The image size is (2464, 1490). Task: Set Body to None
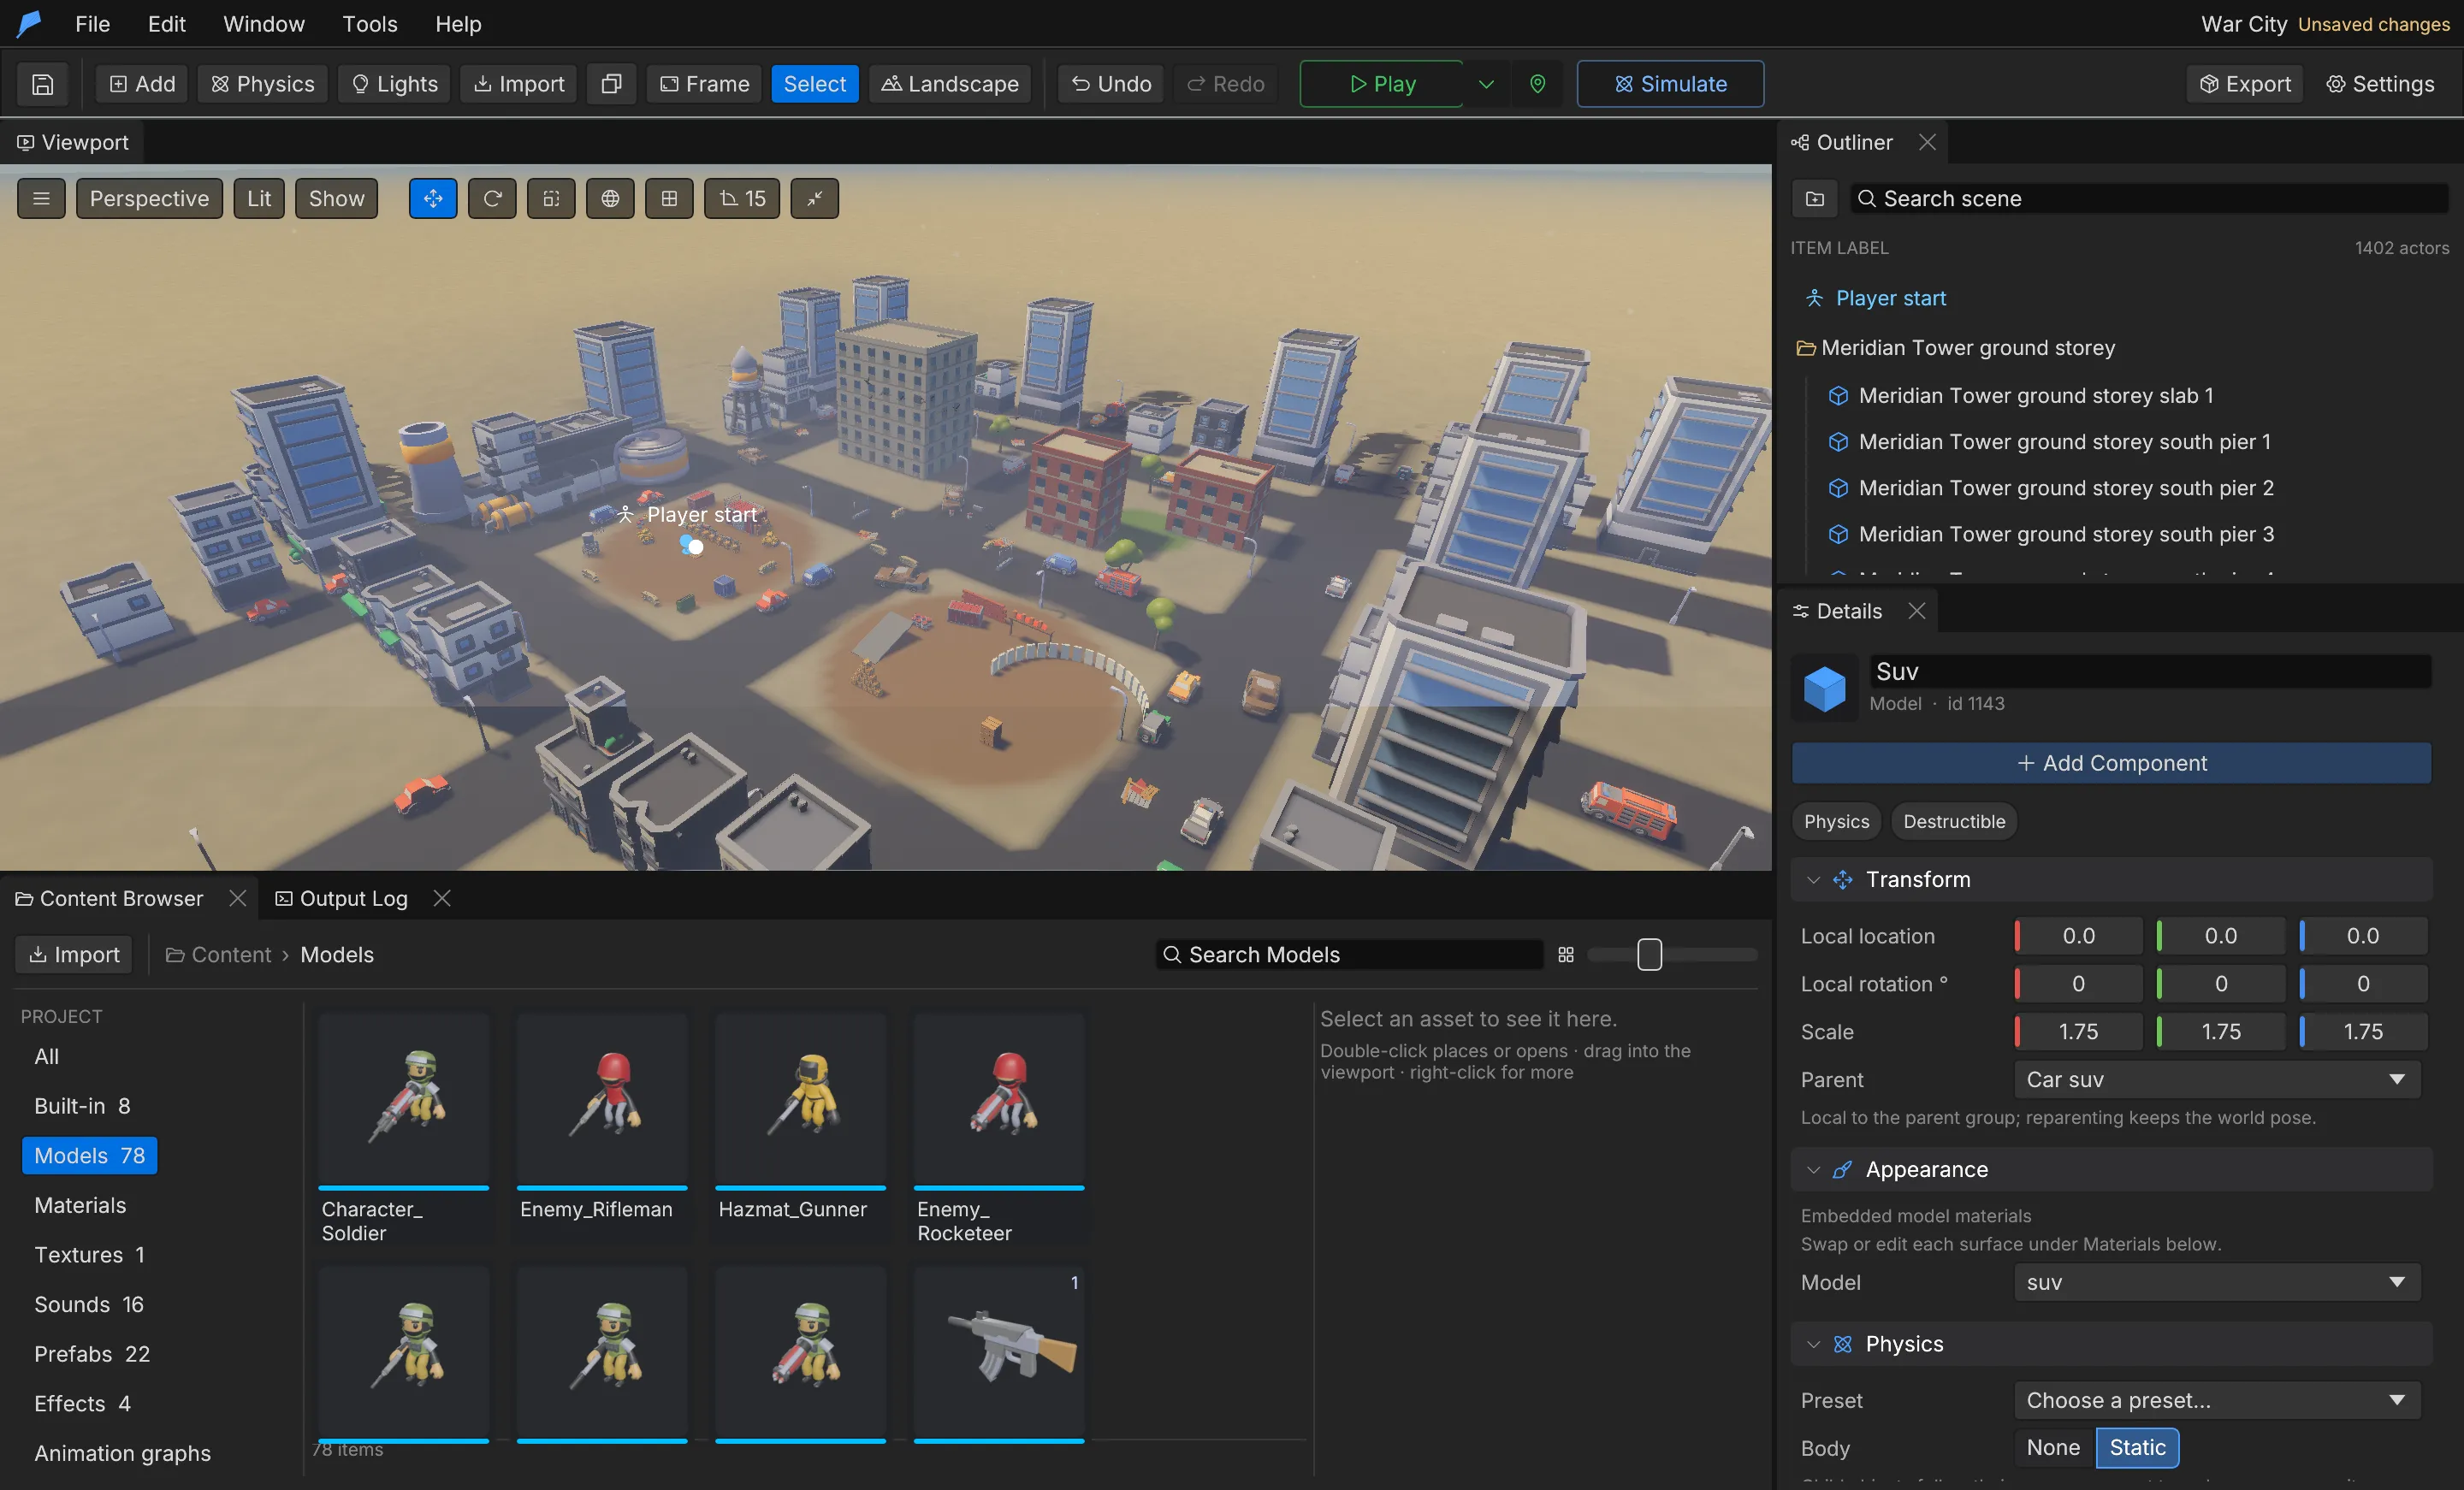pyautogui.click(x=2053, y=1447)
